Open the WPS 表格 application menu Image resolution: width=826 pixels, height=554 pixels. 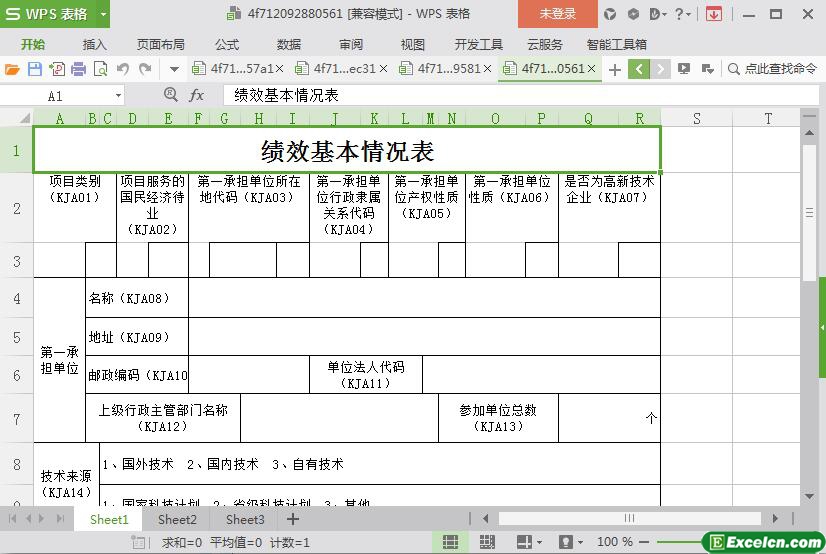pos(48,14)
